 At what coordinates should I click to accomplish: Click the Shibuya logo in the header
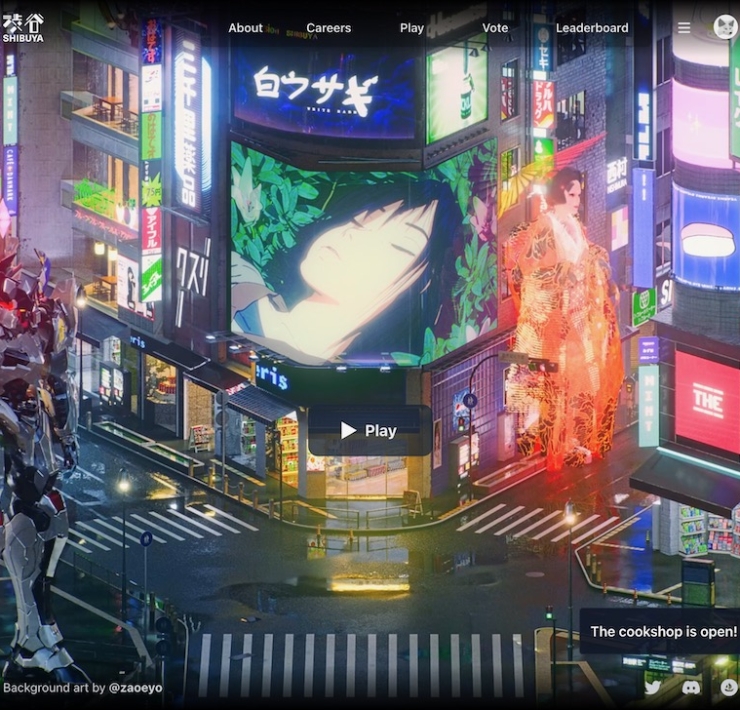23,27
